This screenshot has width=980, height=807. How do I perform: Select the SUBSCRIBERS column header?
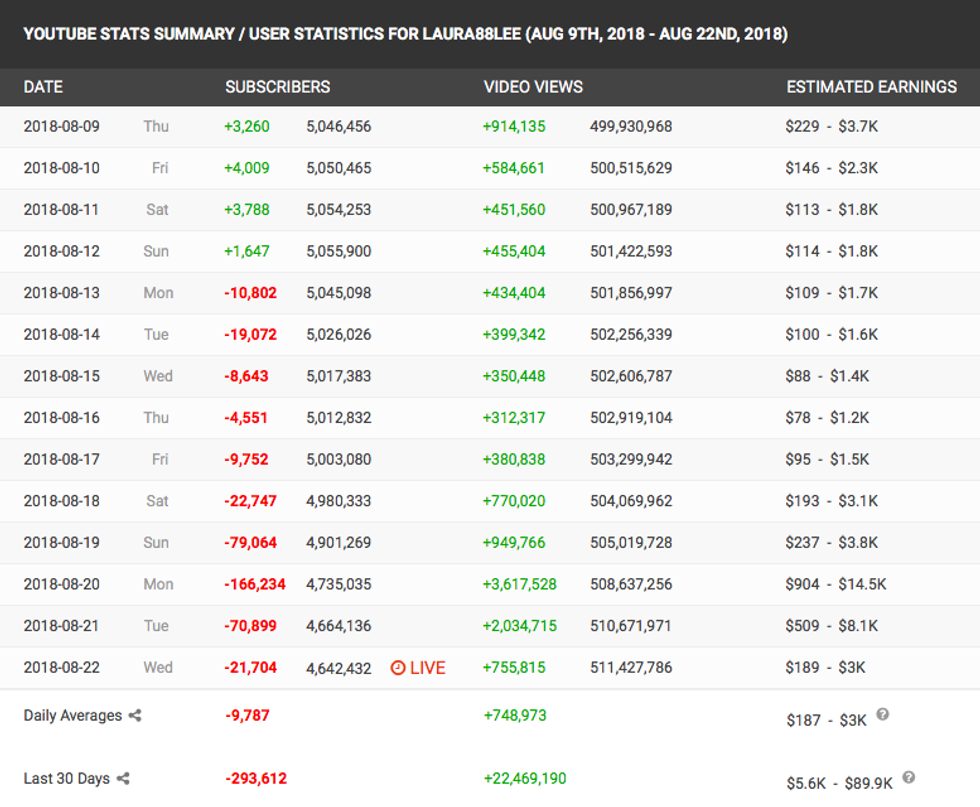pyautogui.click(x=277, y=87)
